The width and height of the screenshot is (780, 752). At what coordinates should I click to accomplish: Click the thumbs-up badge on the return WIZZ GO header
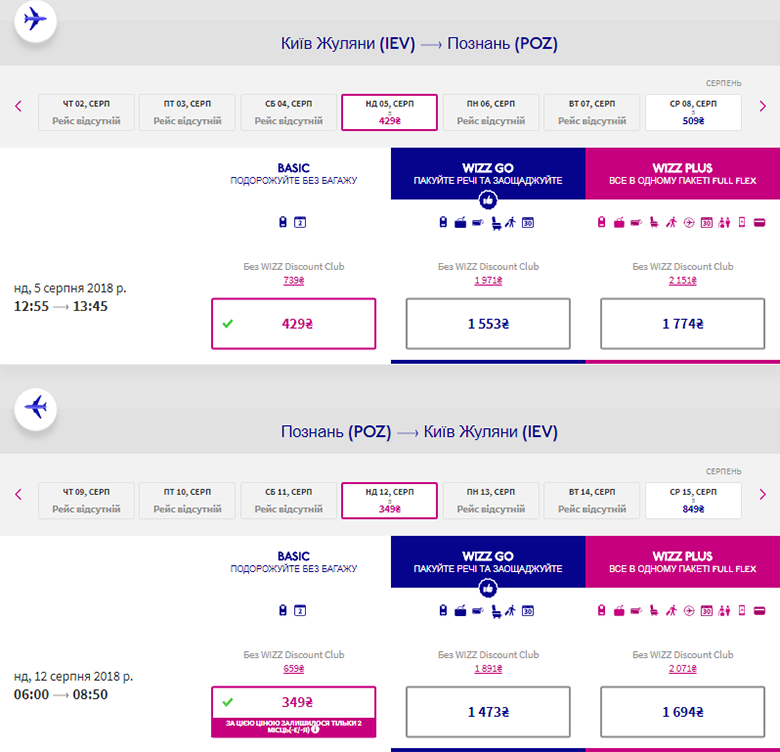pyautogui.click(x=488, y=587)
